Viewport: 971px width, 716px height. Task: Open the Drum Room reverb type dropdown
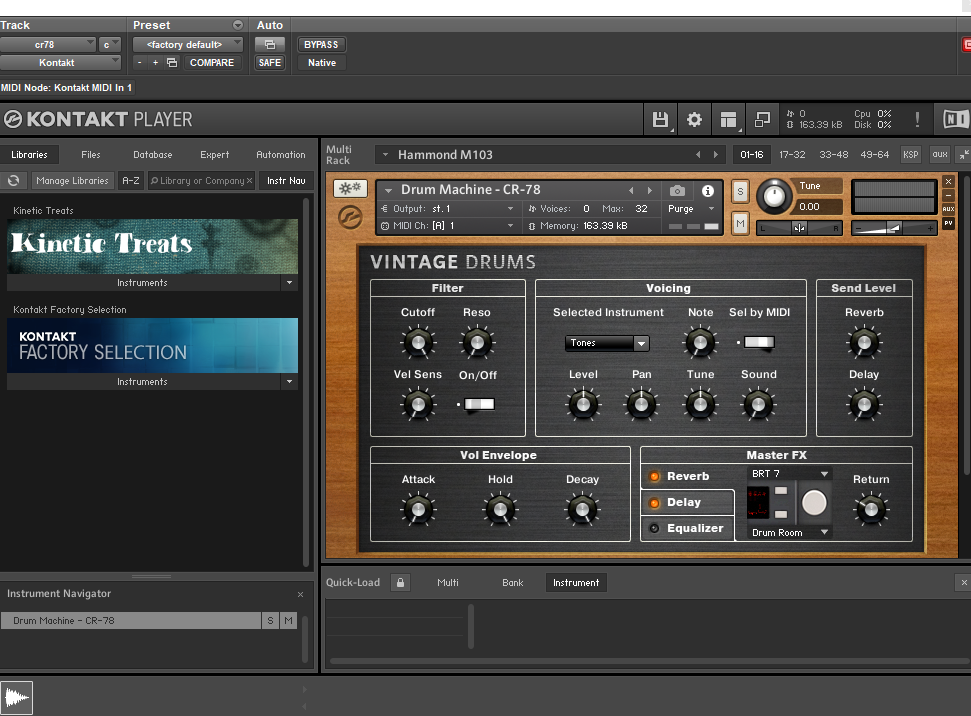(x=790, y=533)
